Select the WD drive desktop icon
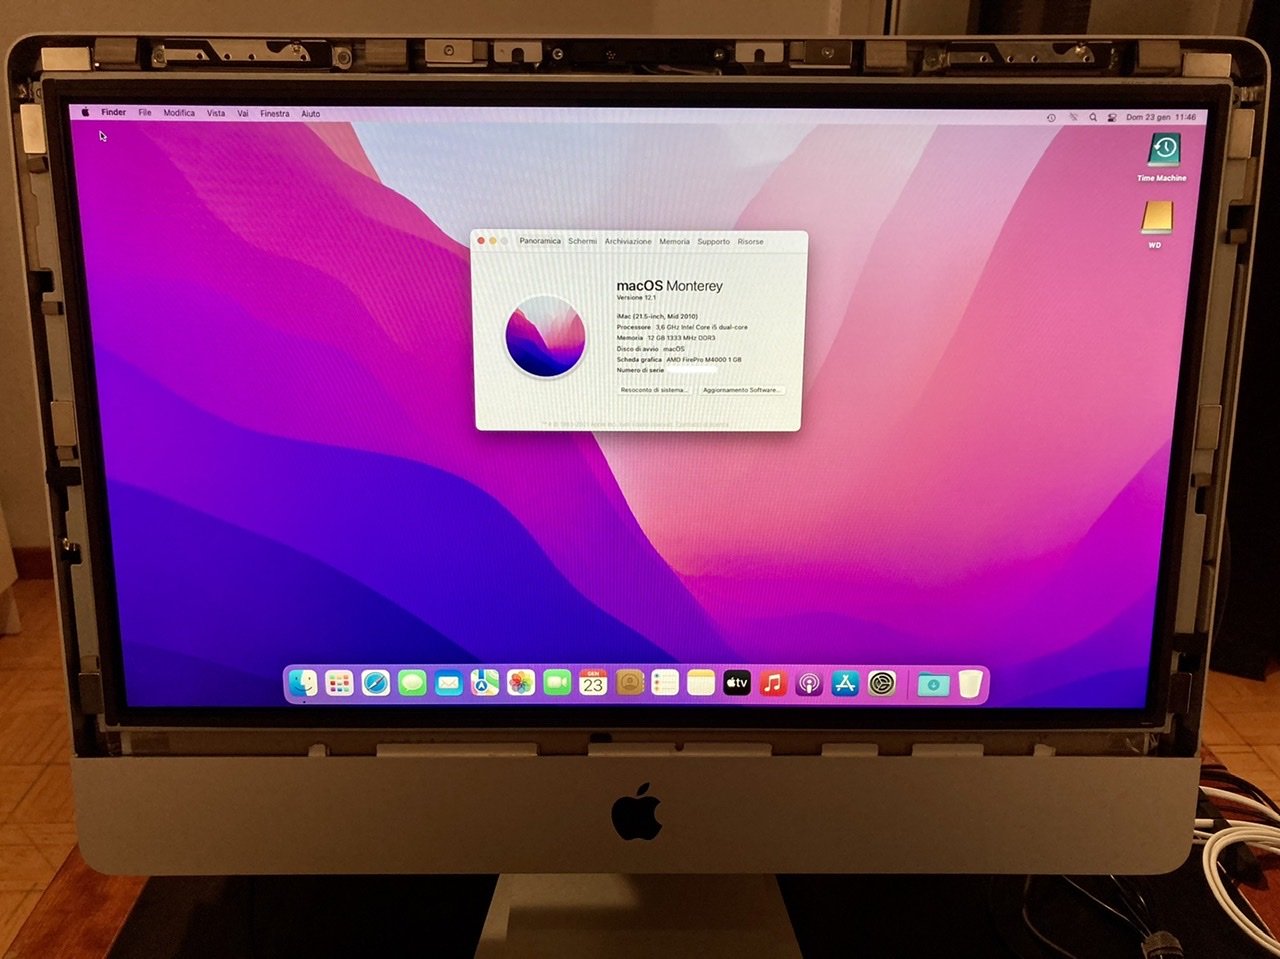This screenshot has width=1280, height=959. tap(1157, 217)
